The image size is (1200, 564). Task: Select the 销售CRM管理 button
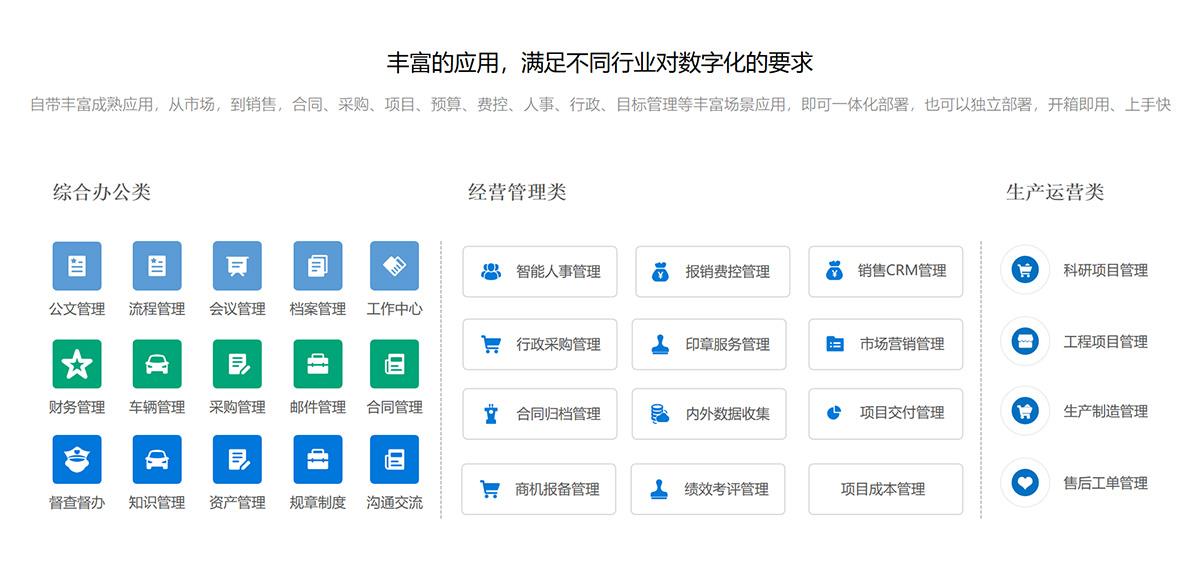click(x=885, y=271)
